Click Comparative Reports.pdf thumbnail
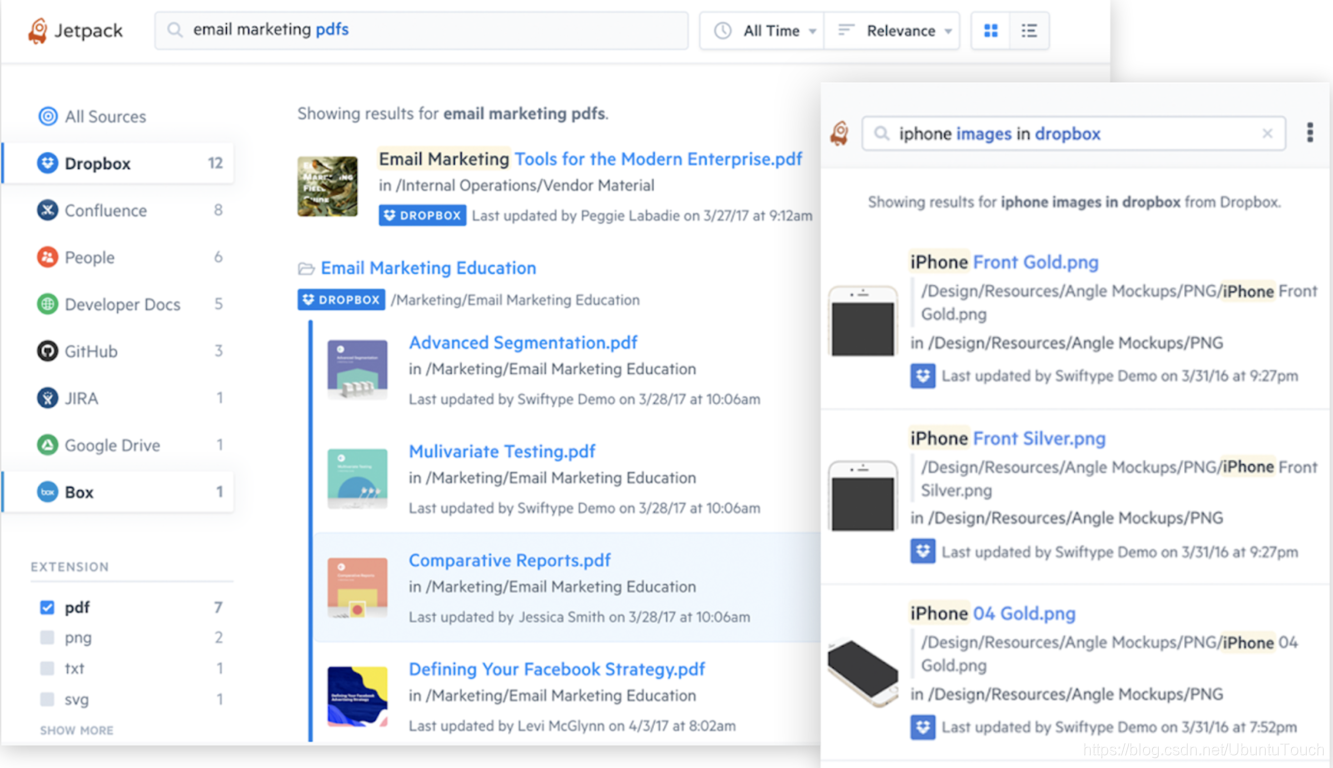This screenshot has height=768, width=1333. point(357,588)
